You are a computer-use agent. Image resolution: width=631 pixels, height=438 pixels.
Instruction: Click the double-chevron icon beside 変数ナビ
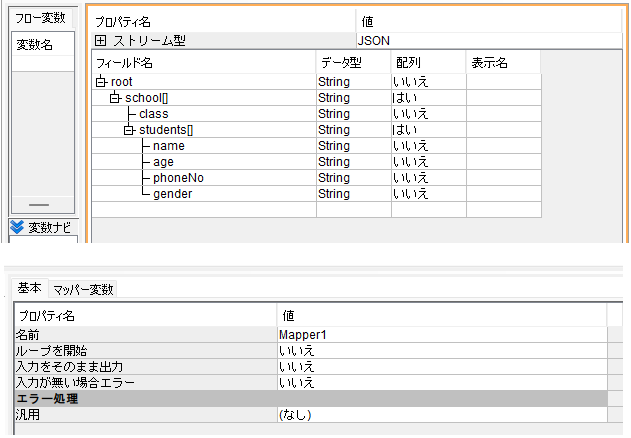(16, 226)
